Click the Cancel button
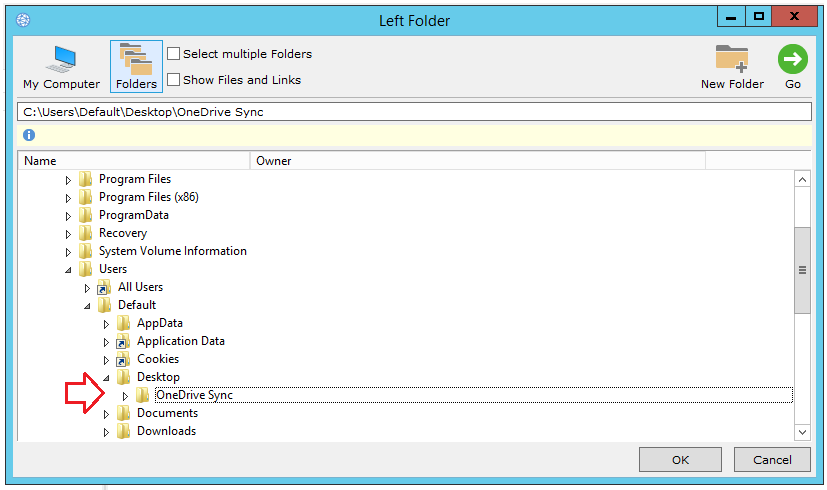This screenshot has height=490, width=827. coord(772,460)
